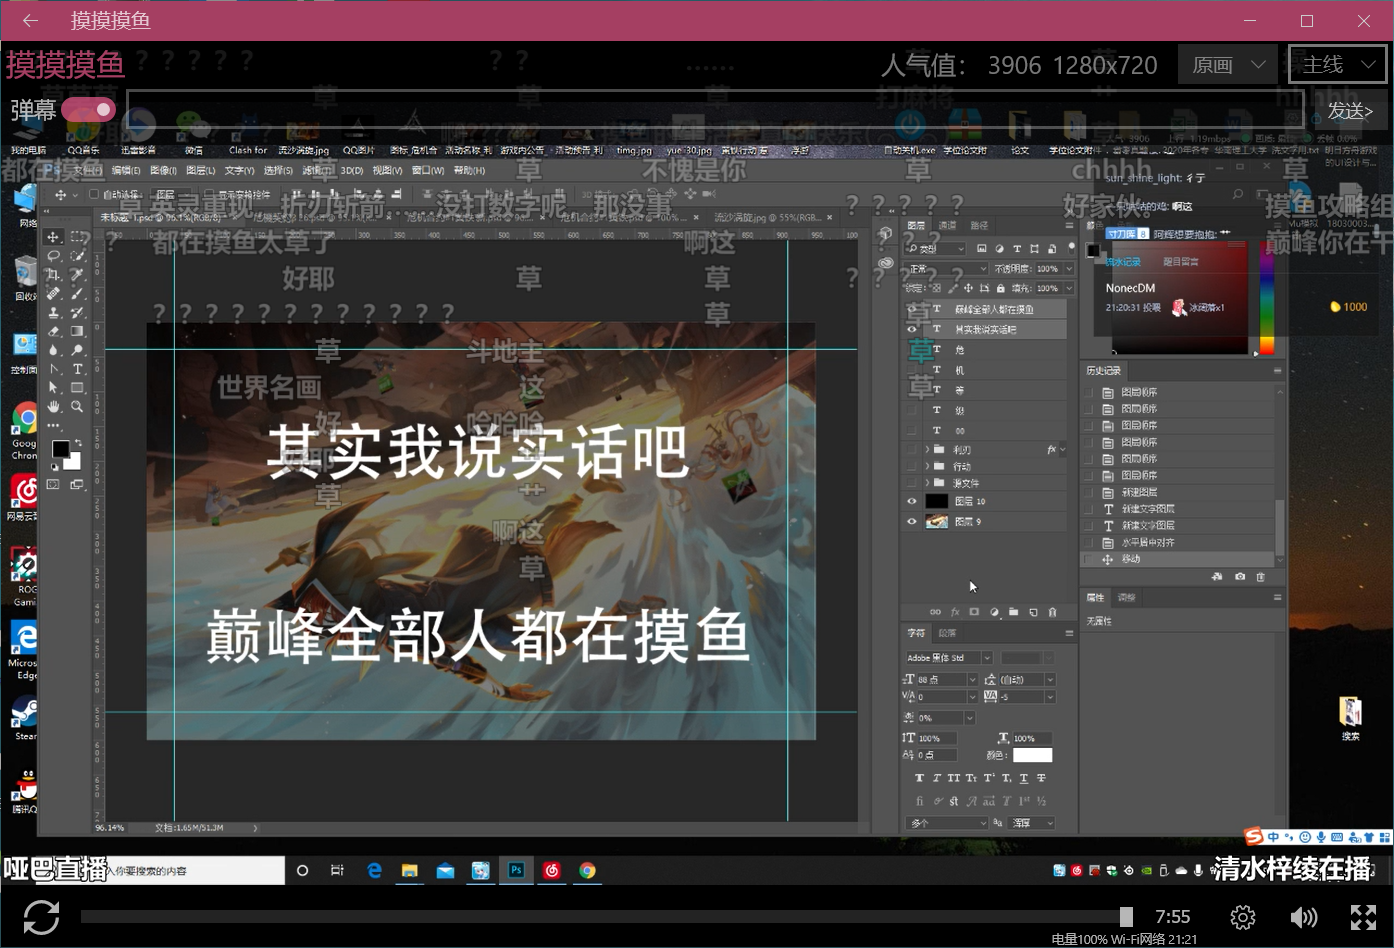This screenshot has height=948, width=1394.
Task: Open Chrome from the Windows taskbar
Action: pos(587,870)
